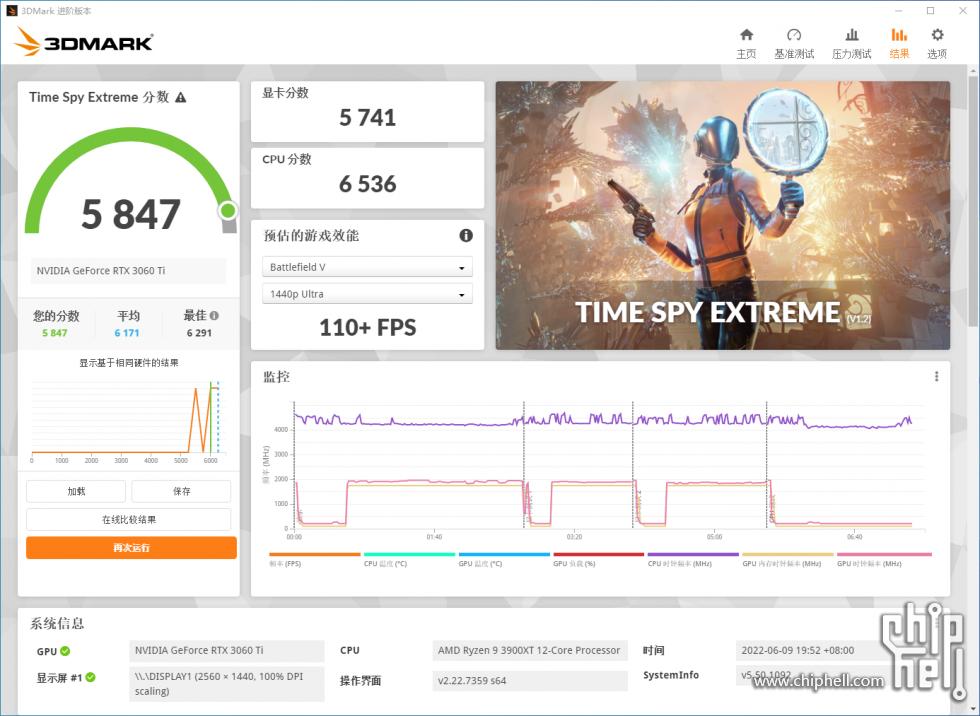Toggle the GPU 温度 blue legend series

tap(504, 559)
